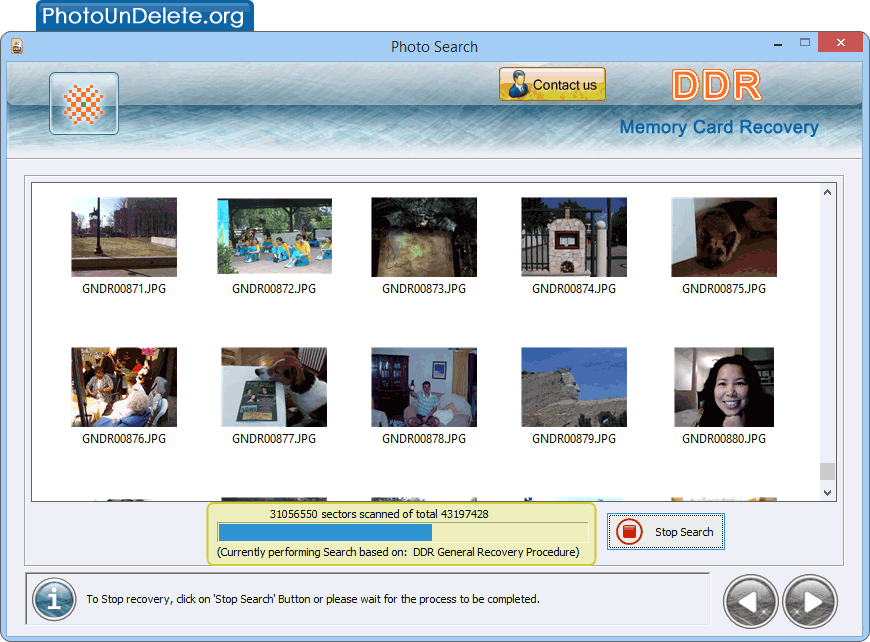Click the red stop icon in Stop Search
This screenshot has height=642, width=870.
pos(629,531)
